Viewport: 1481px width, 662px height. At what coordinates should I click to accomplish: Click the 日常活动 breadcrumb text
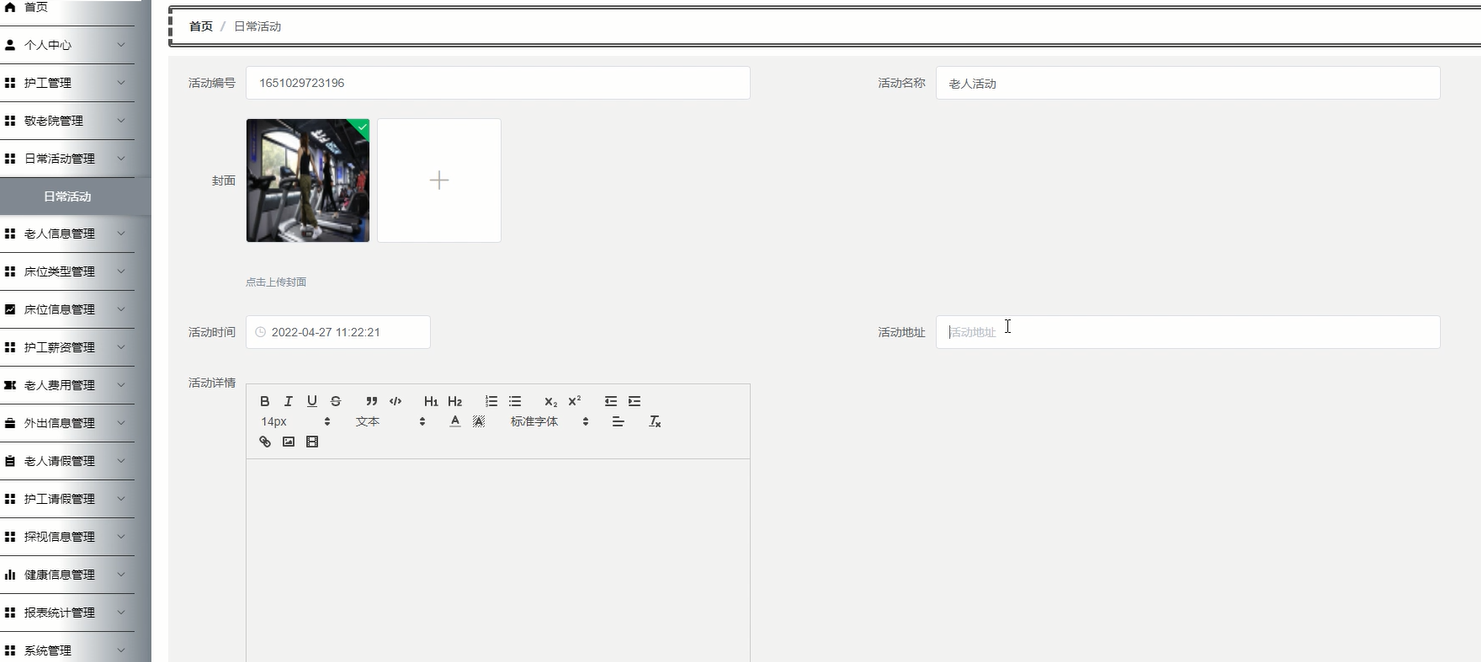pos(257,26)
